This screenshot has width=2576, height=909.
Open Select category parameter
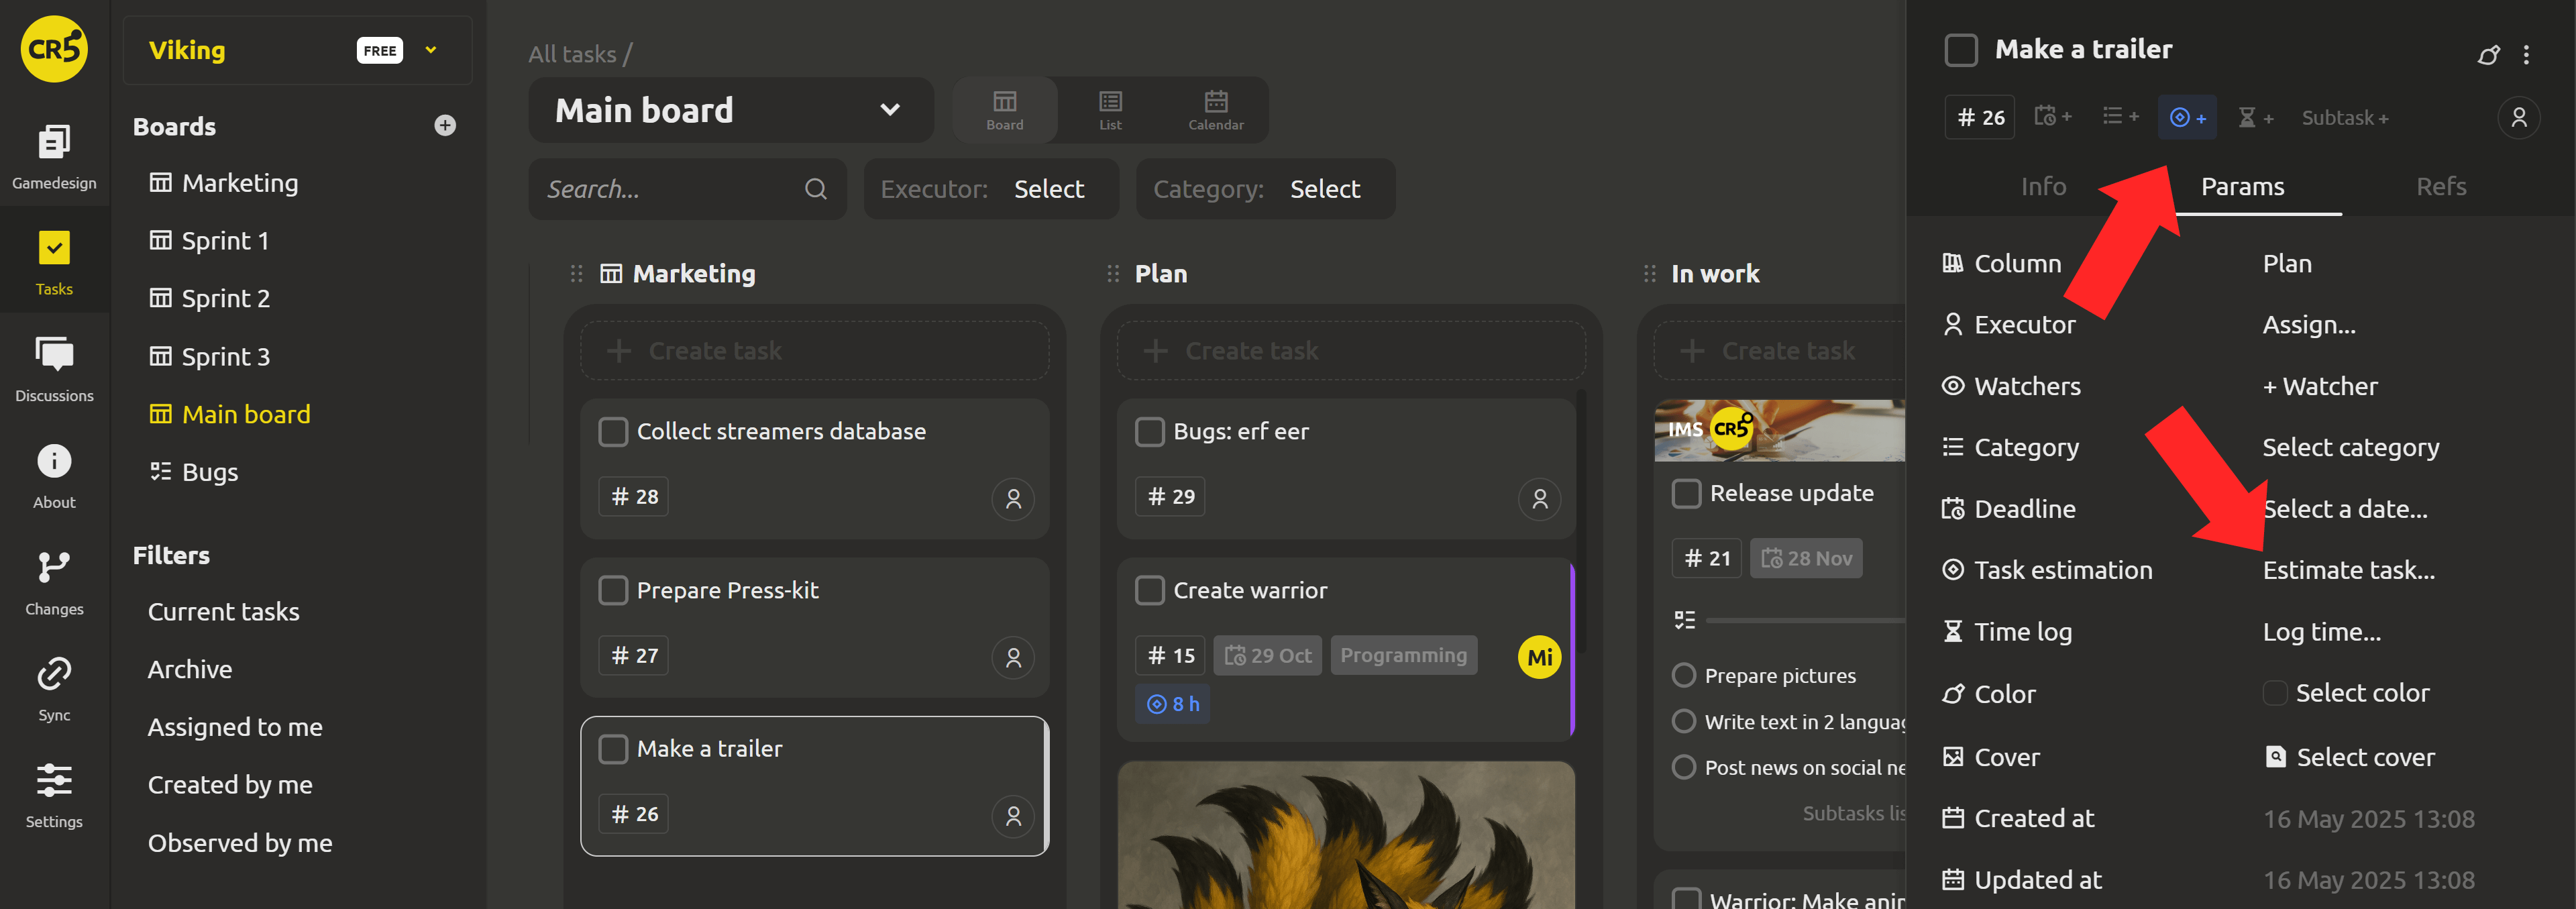coord(2350,448)
